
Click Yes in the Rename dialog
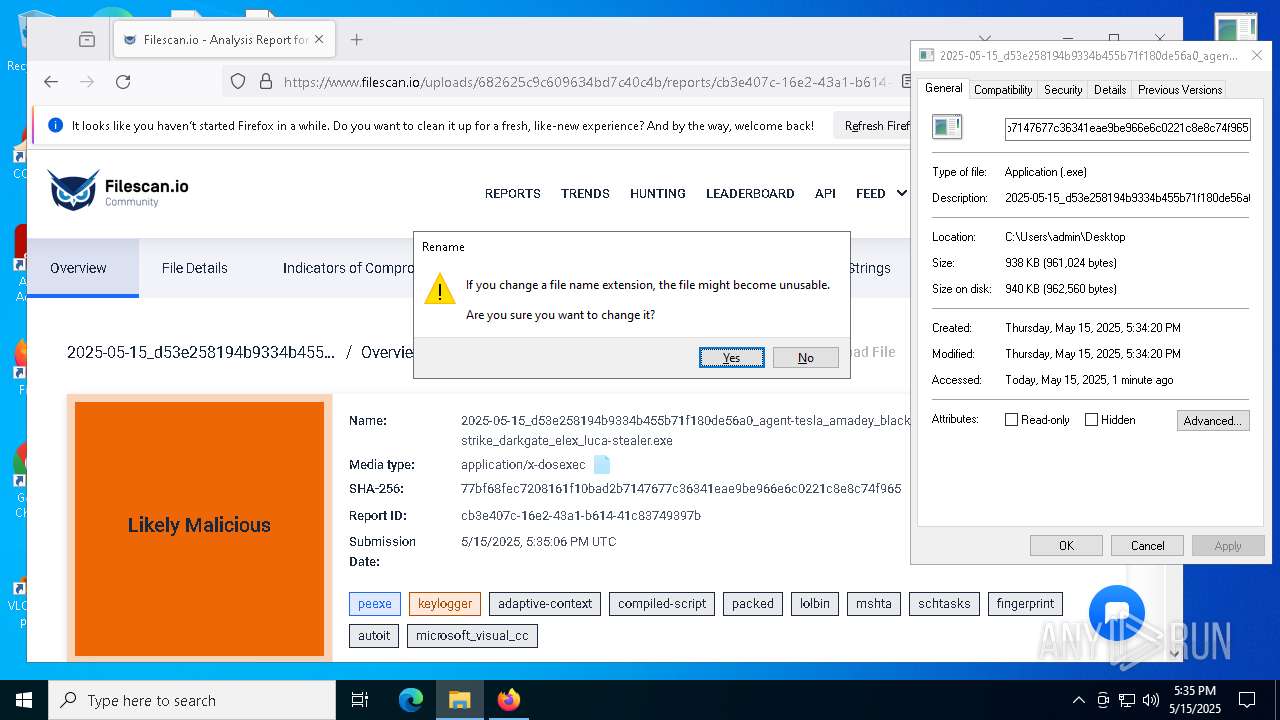tap(732, 358)
